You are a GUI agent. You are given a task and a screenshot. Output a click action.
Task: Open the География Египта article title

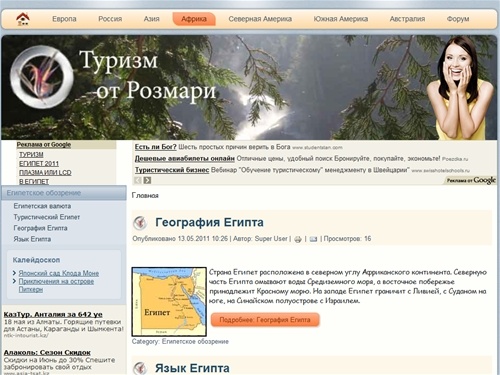click(209, 222)
